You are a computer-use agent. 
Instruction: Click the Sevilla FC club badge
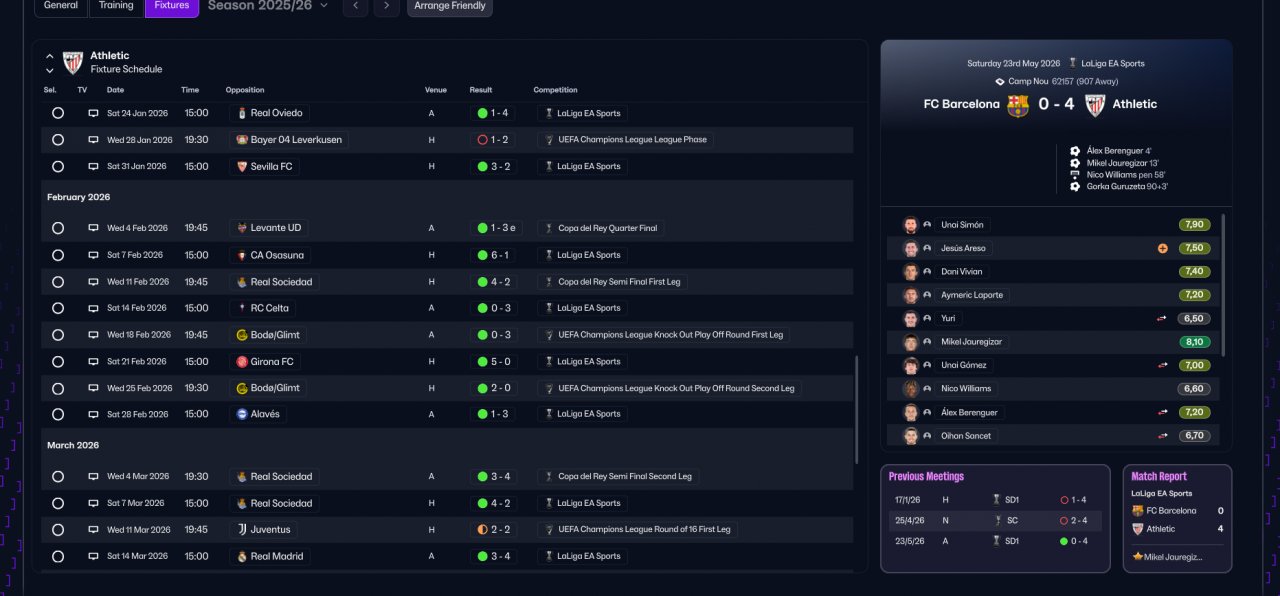(240, 167)
